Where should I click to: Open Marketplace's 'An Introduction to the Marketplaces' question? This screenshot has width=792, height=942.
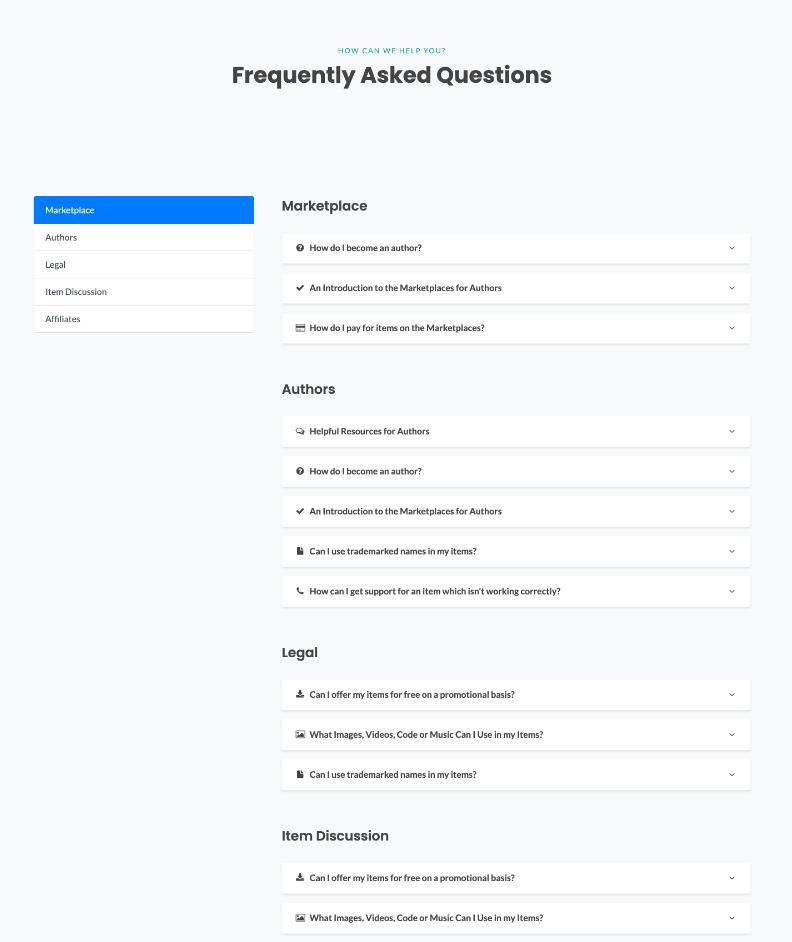406,288
